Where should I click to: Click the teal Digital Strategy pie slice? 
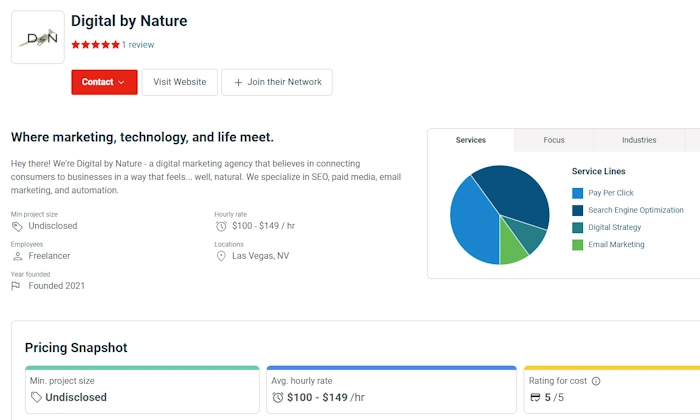click(x=531, y=234)
